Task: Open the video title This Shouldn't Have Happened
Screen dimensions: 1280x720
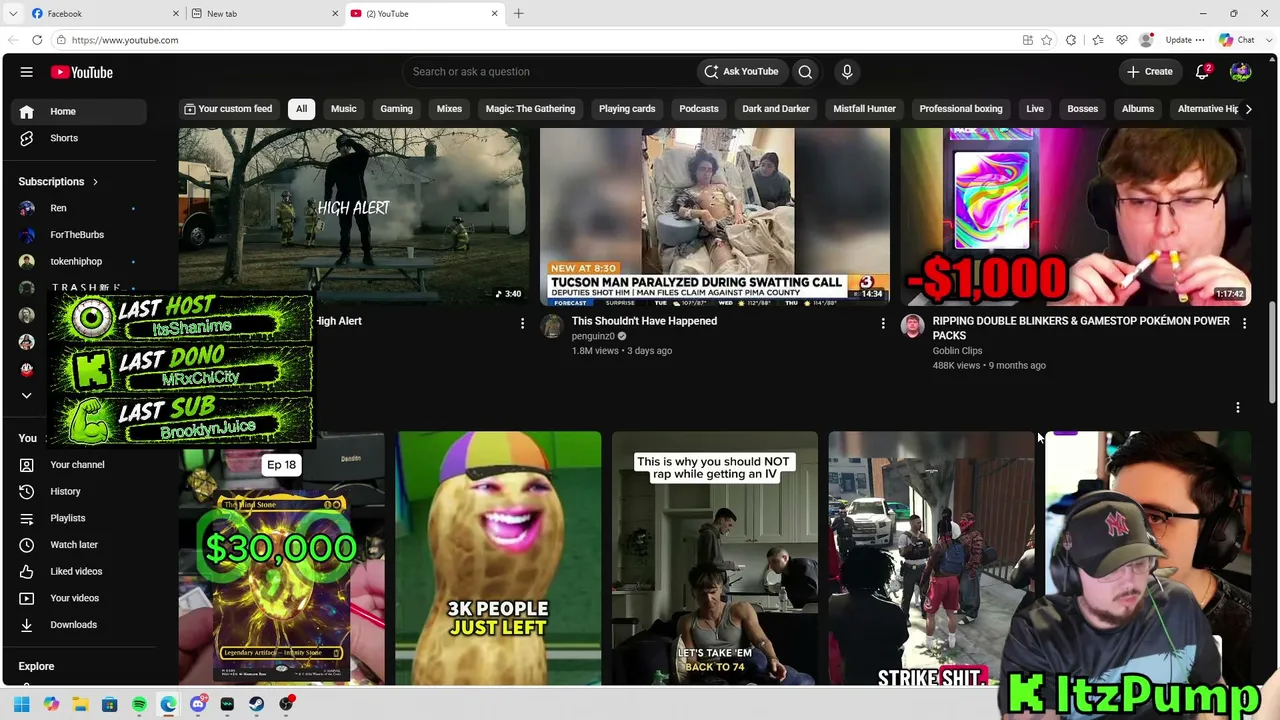Action: [x=644, y=321]
